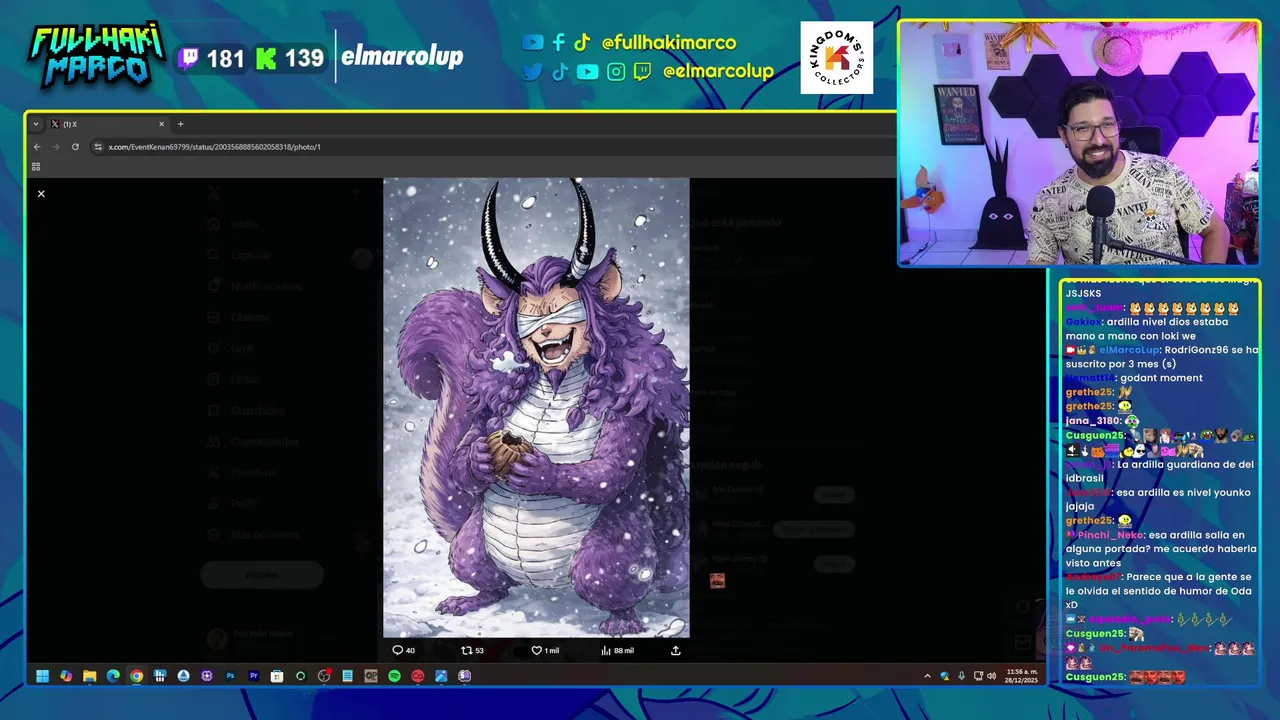
Task: Open the share icon under the photo
Action: click(676, 650)
